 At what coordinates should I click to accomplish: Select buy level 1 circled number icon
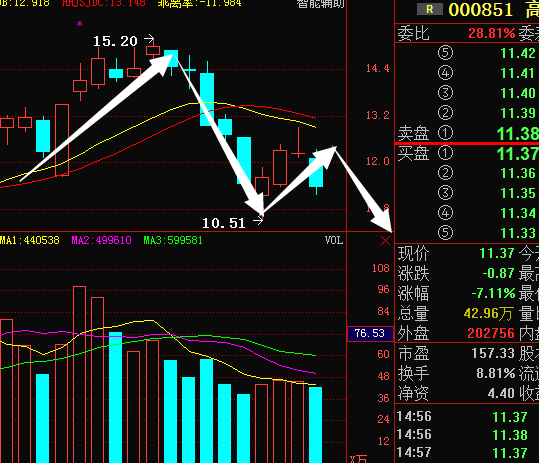(445, 153)
